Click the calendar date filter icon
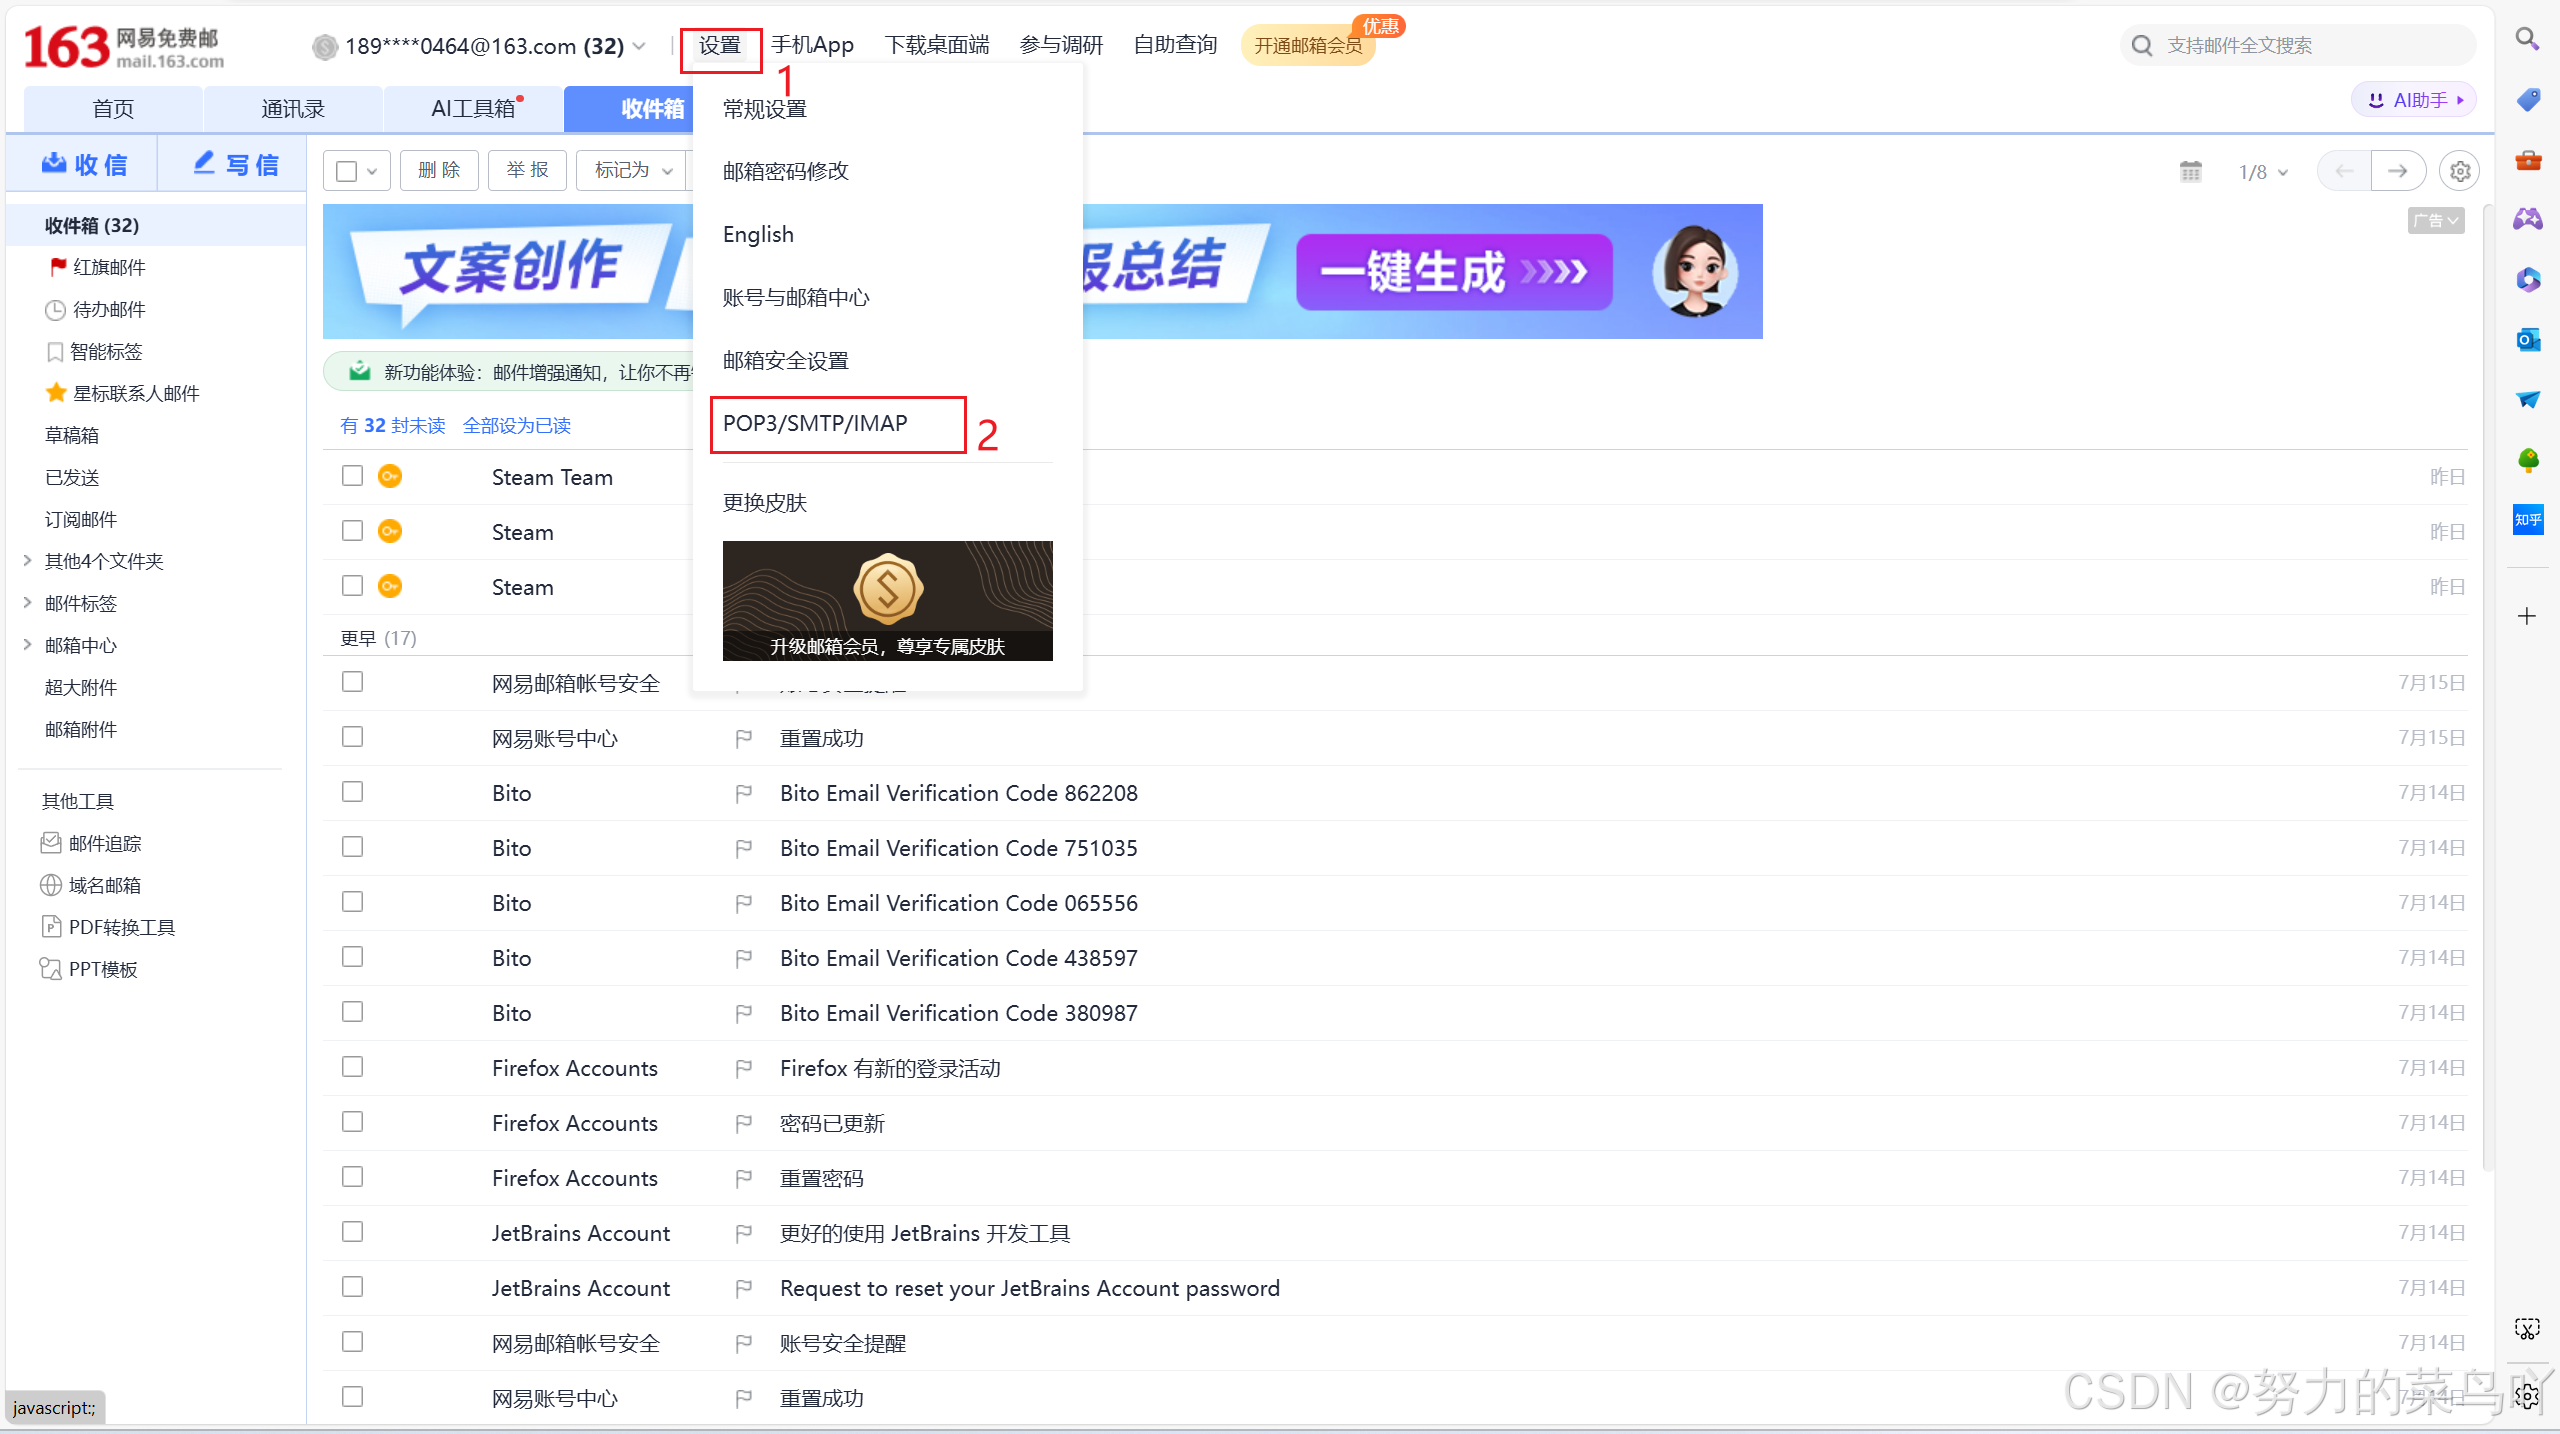The height and width of the screenshot is (1434, 2560). (x=2190, y=171)
